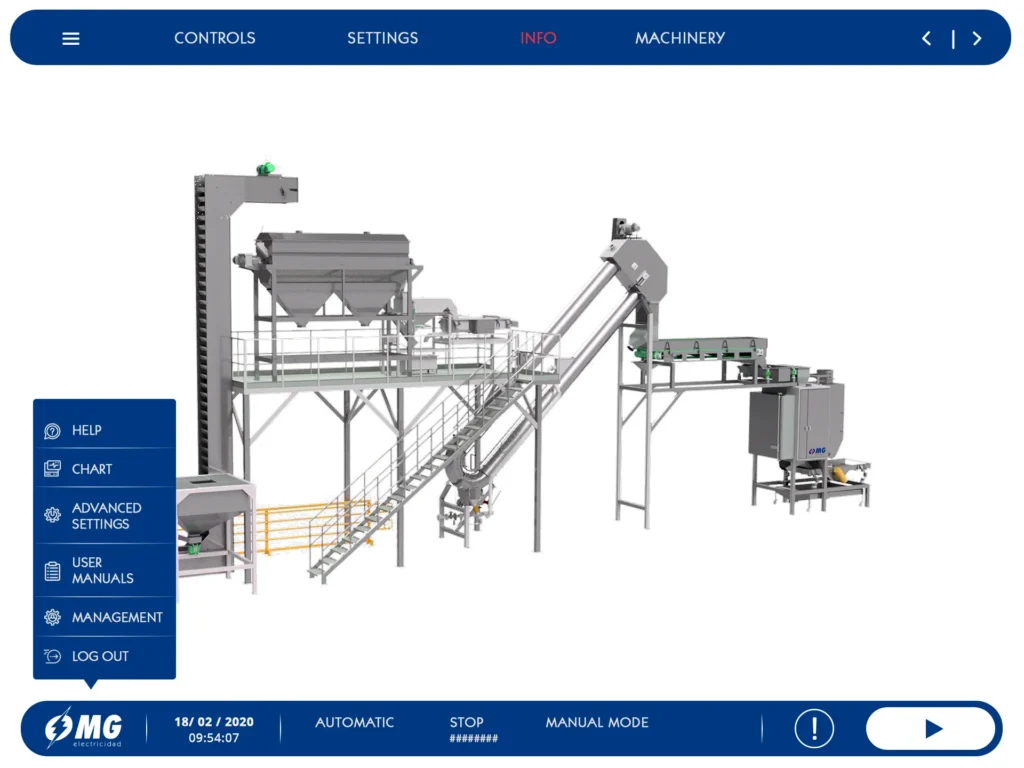The height and width of the screenshot is (768, 1024).
Task: Click the USER MANUALS document icon
Action: (52, 571)
